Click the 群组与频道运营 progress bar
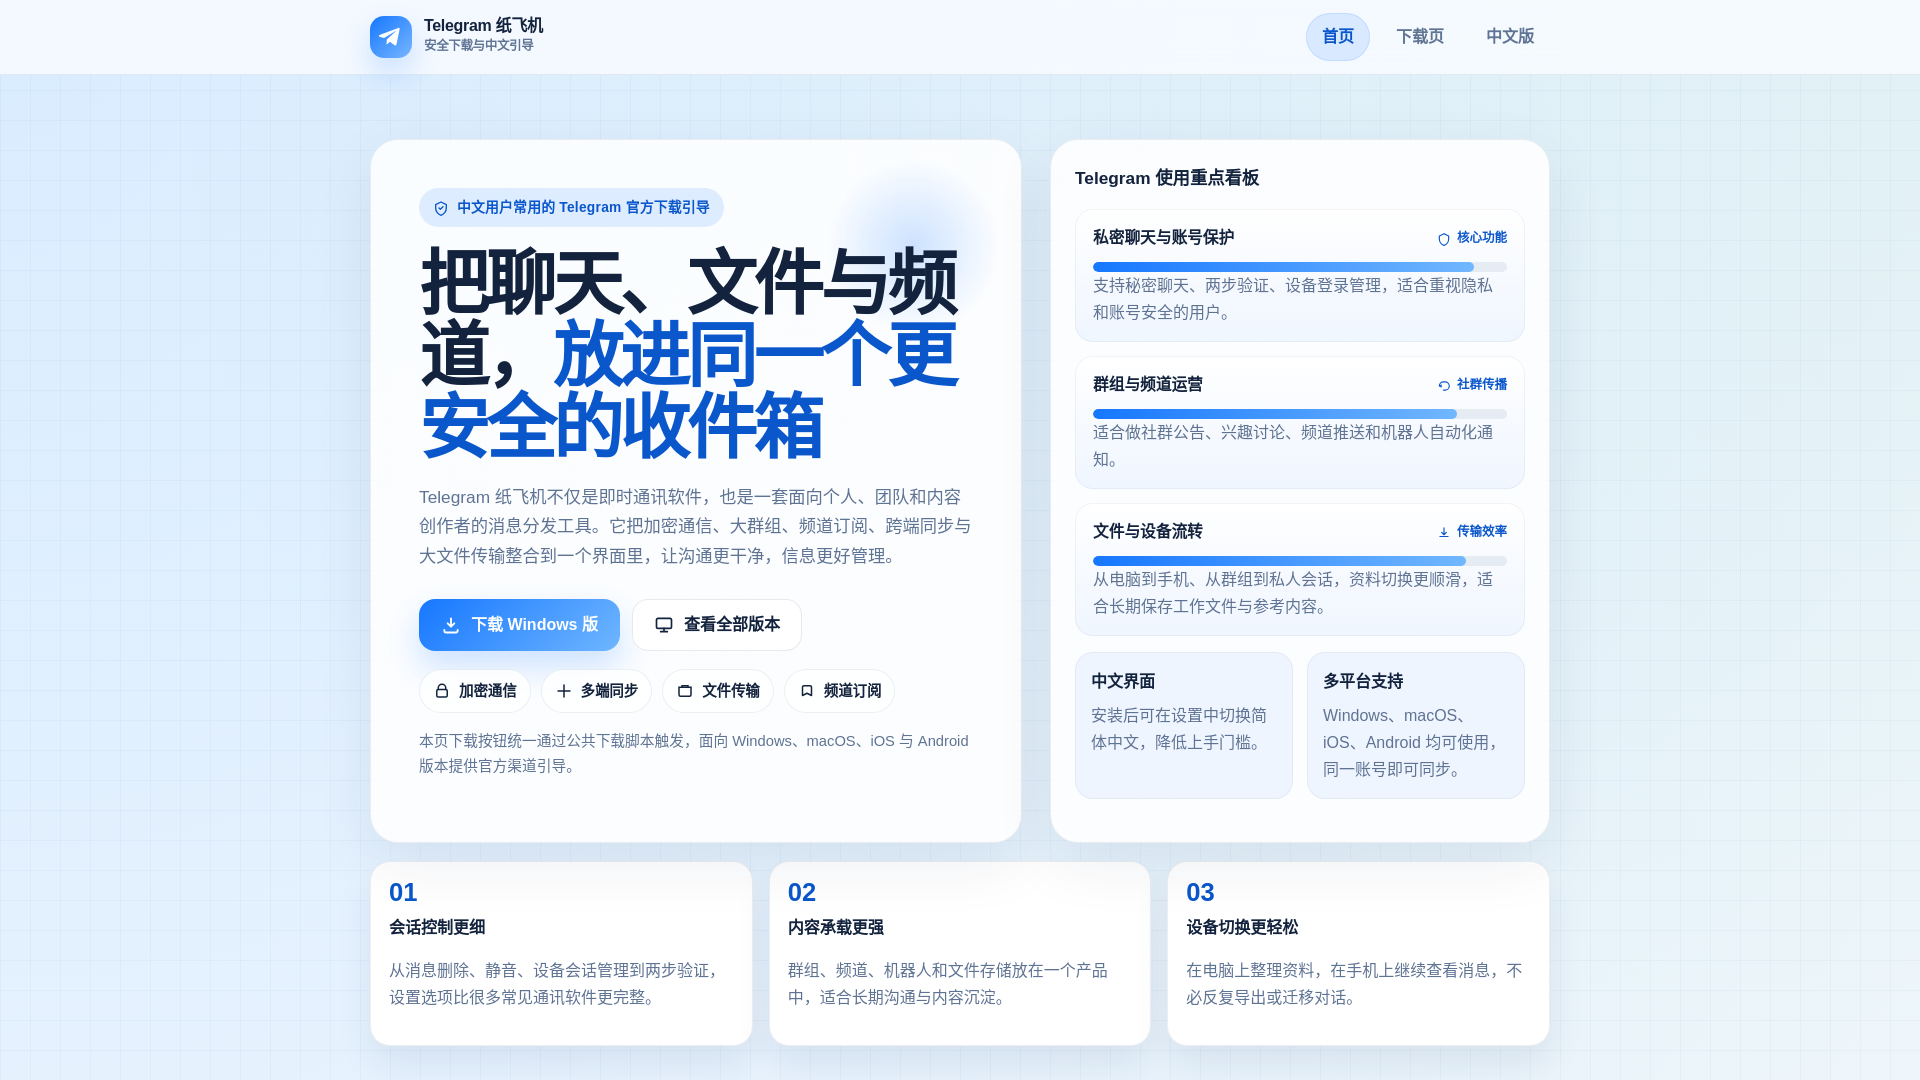Screen dimensions: 1920x1080 [1300, 414]
